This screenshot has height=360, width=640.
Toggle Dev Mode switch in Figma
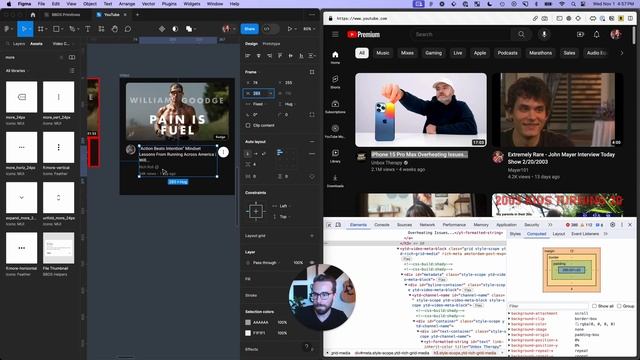click(x=271, y=29)
